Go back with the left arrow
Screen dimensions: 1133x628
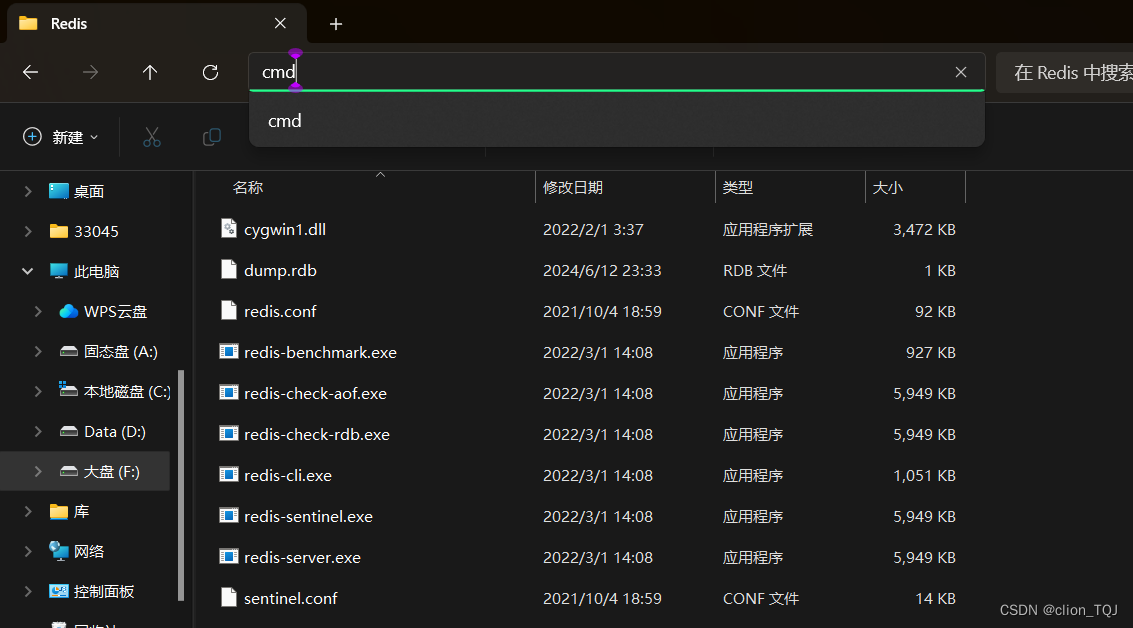click(x=30, y=72)
